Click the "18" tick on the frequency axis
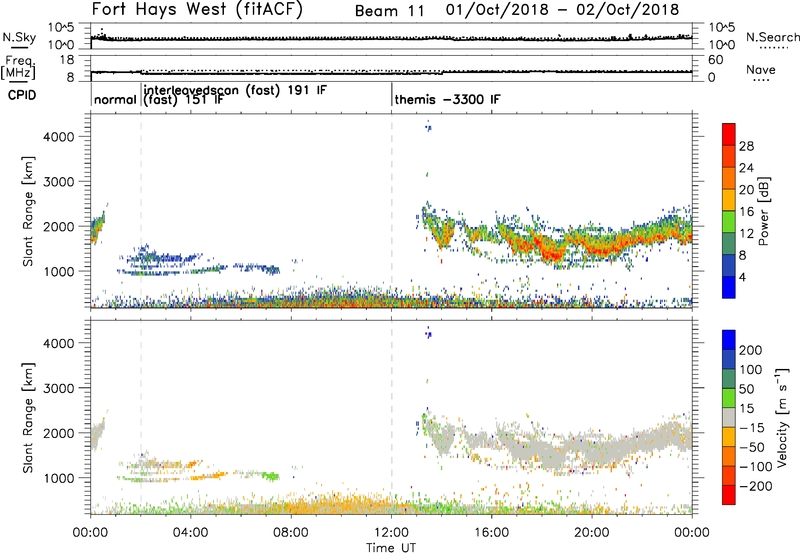 coord(67,60)
